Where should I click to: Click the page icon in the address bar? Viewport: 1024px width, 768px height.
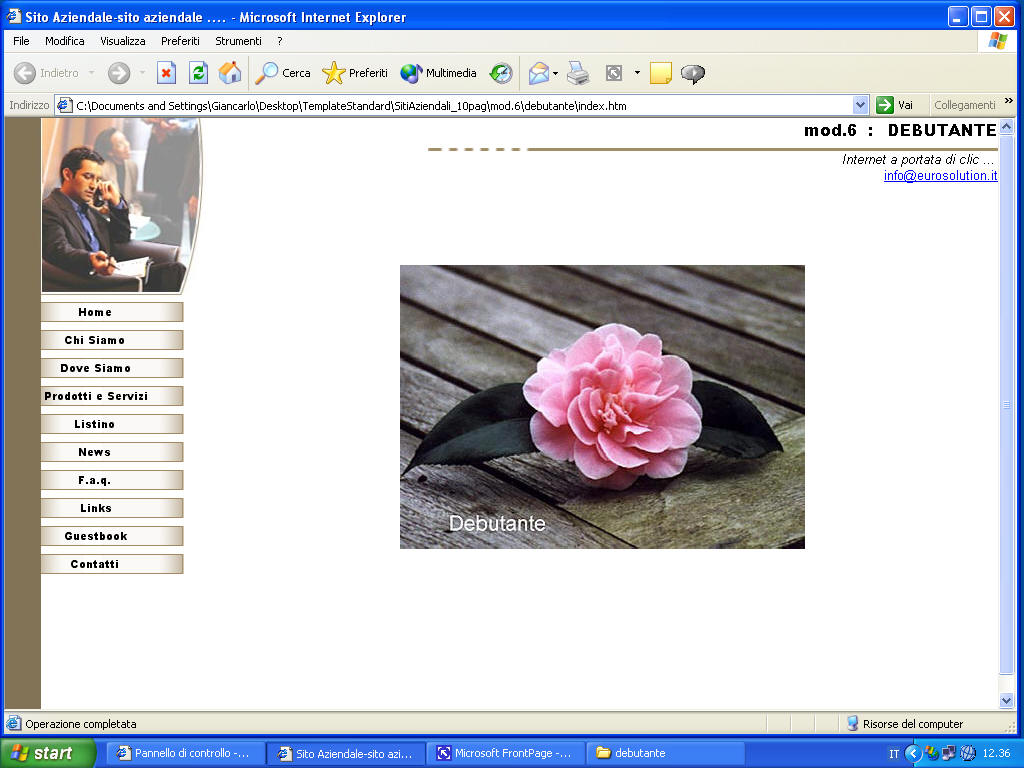coord(64,105)
